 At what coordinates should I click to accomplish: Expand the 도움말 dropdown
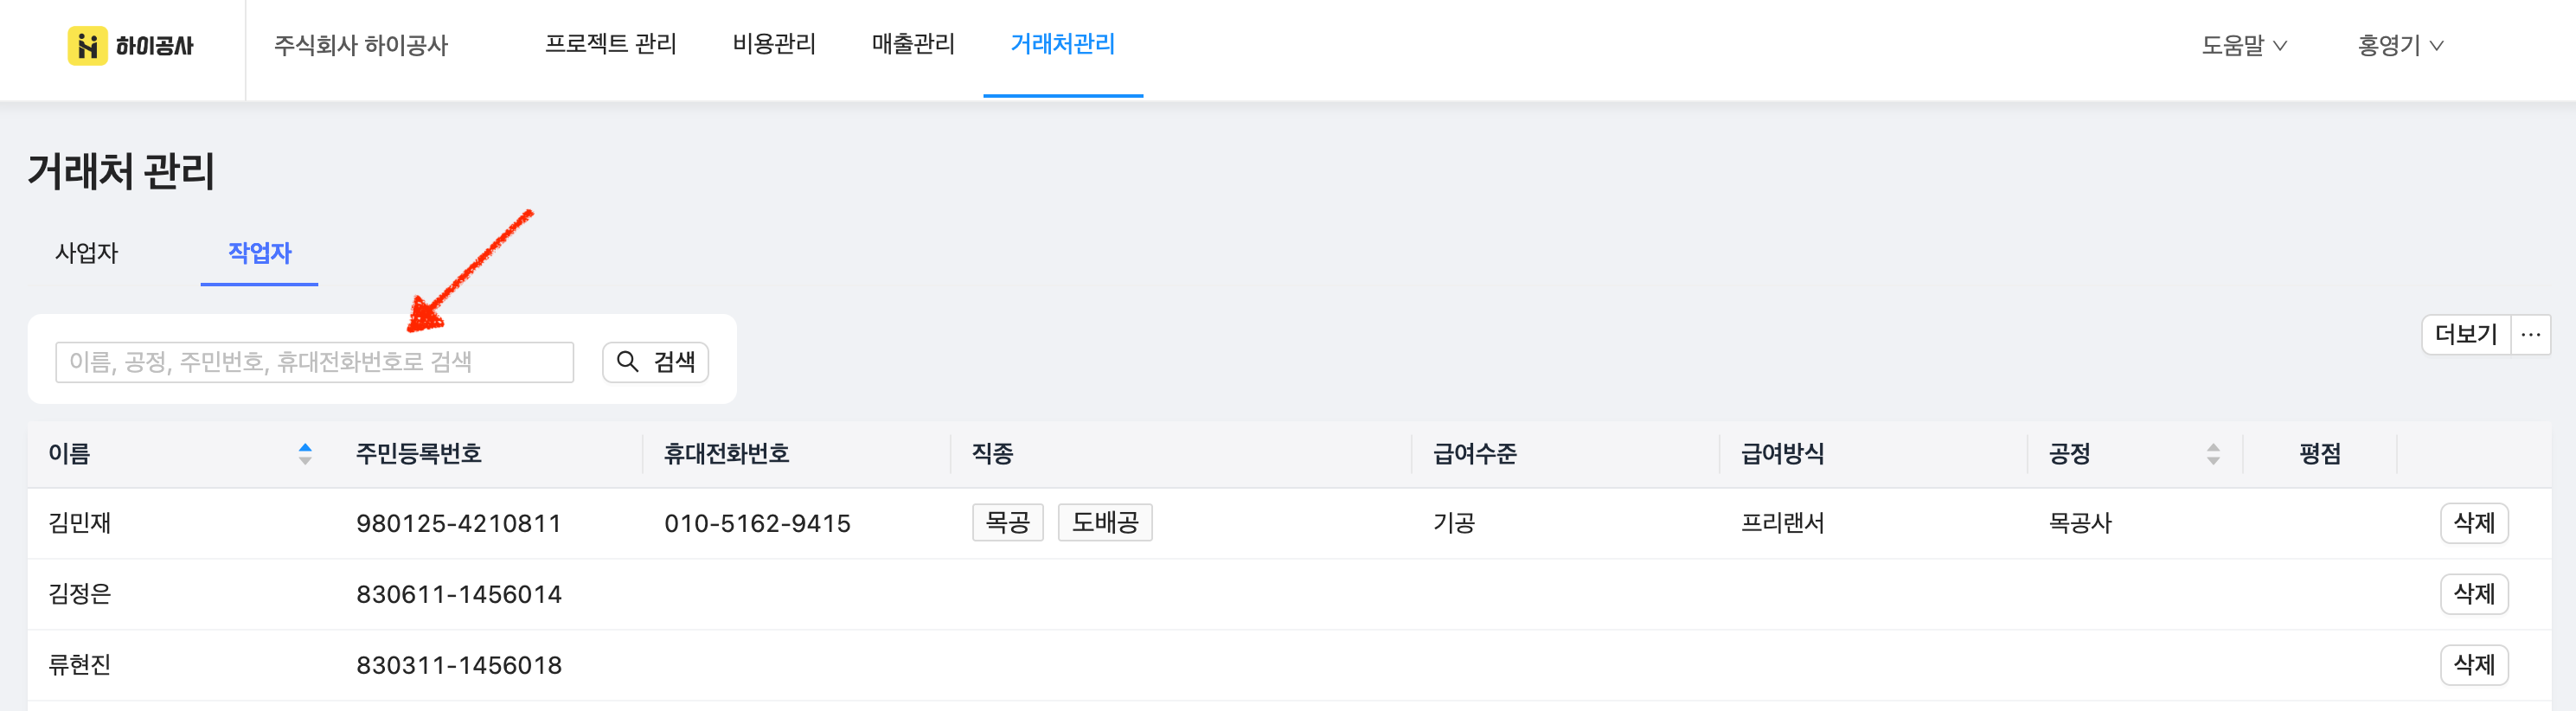tap(2243, 45)
